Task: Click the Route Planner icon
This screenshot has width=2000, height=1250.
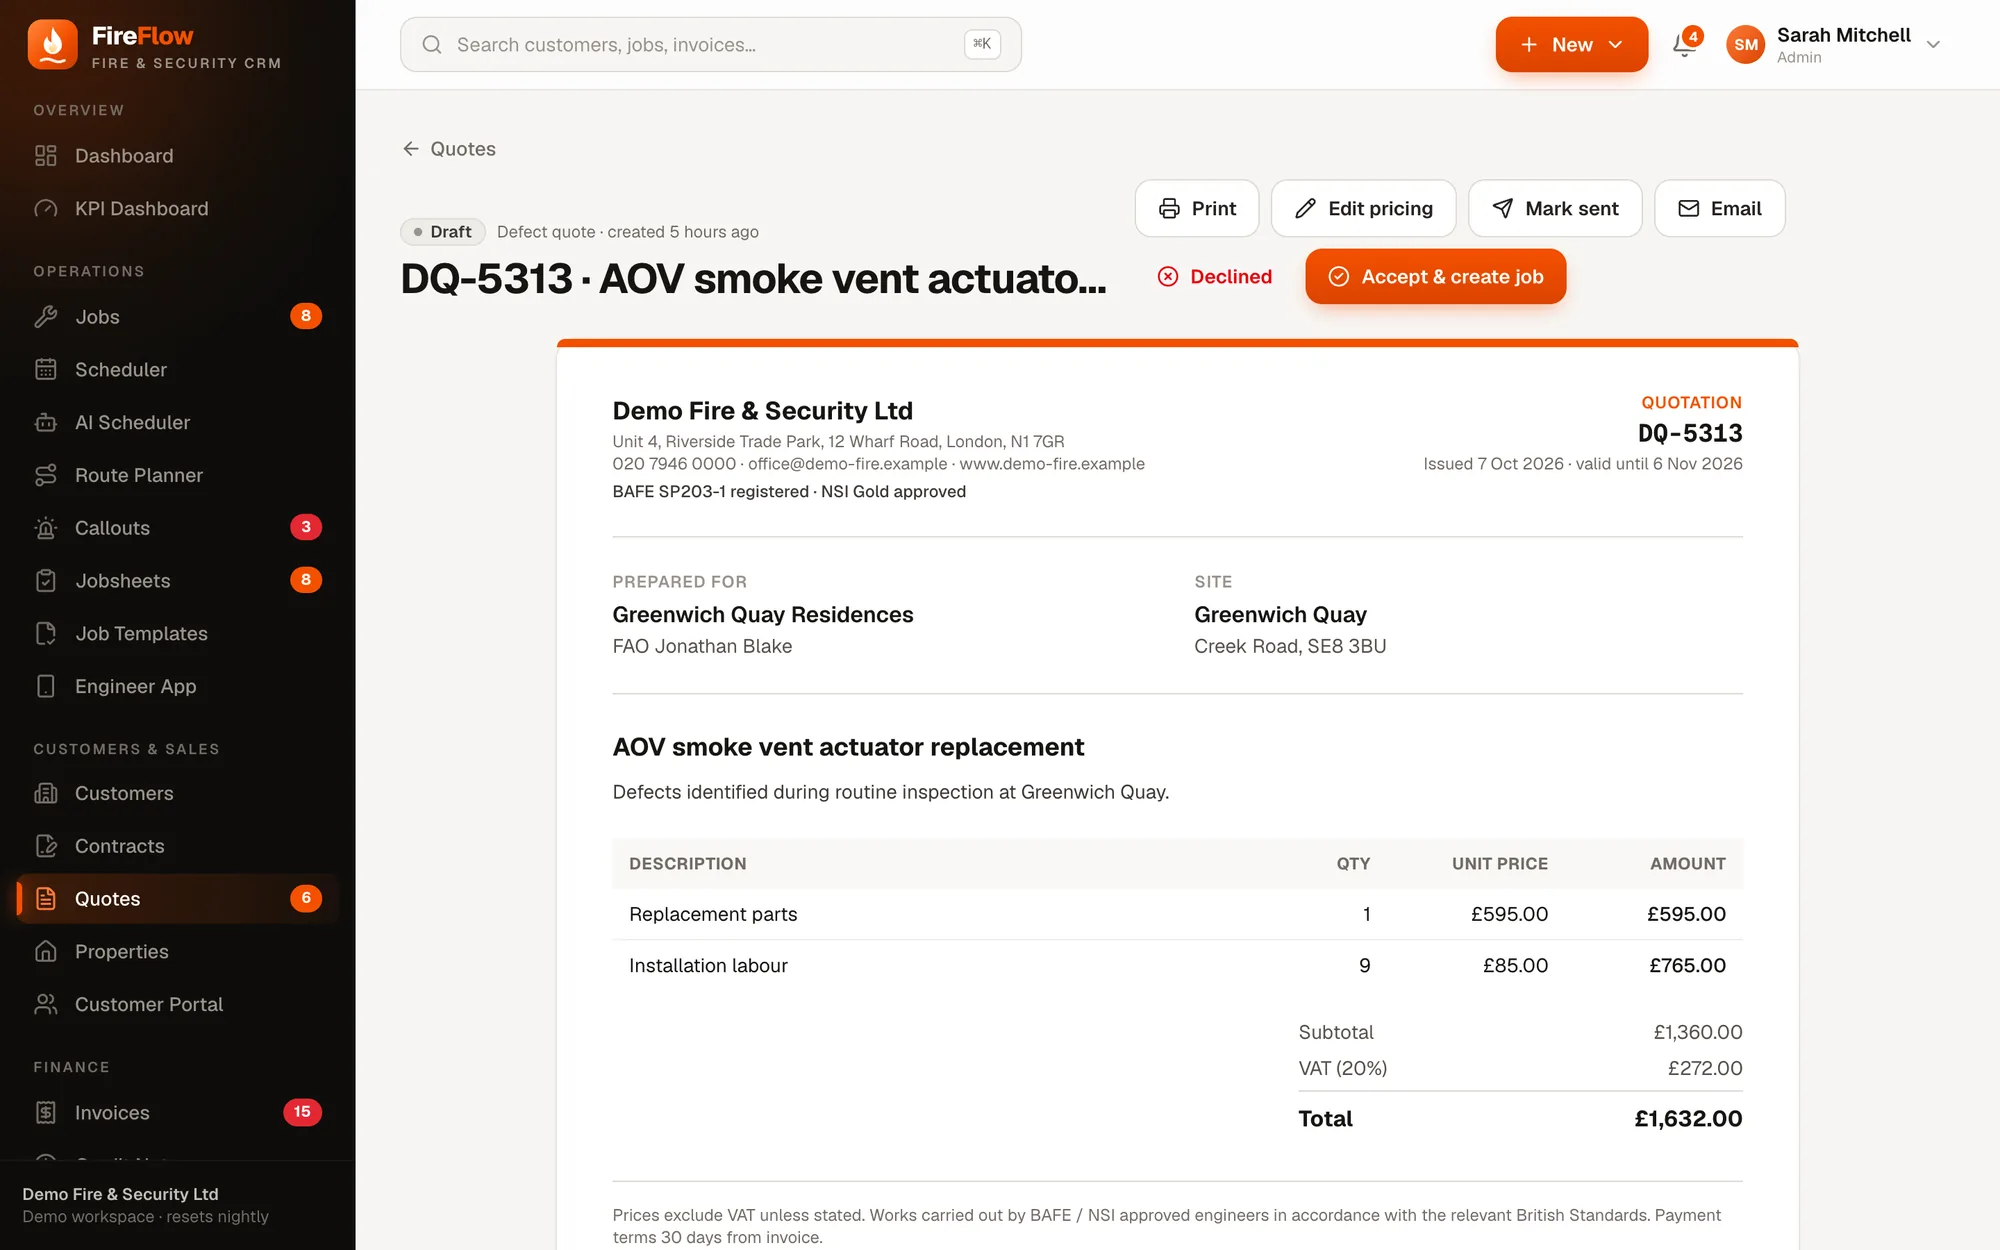Action: point(46,476)
